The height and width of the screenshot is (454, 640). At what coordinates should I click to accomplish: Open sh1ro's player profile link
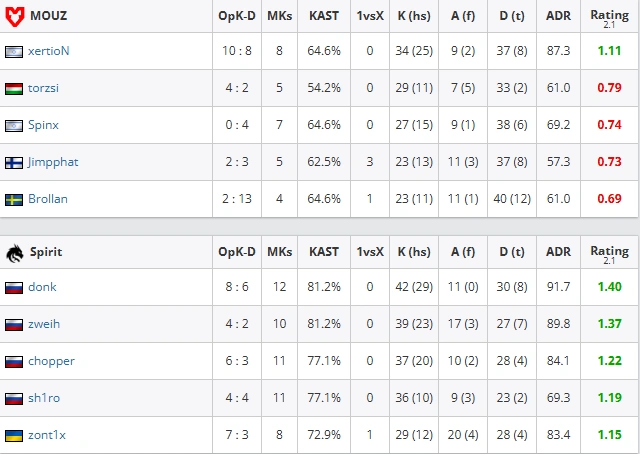click(x=44, y=398)
